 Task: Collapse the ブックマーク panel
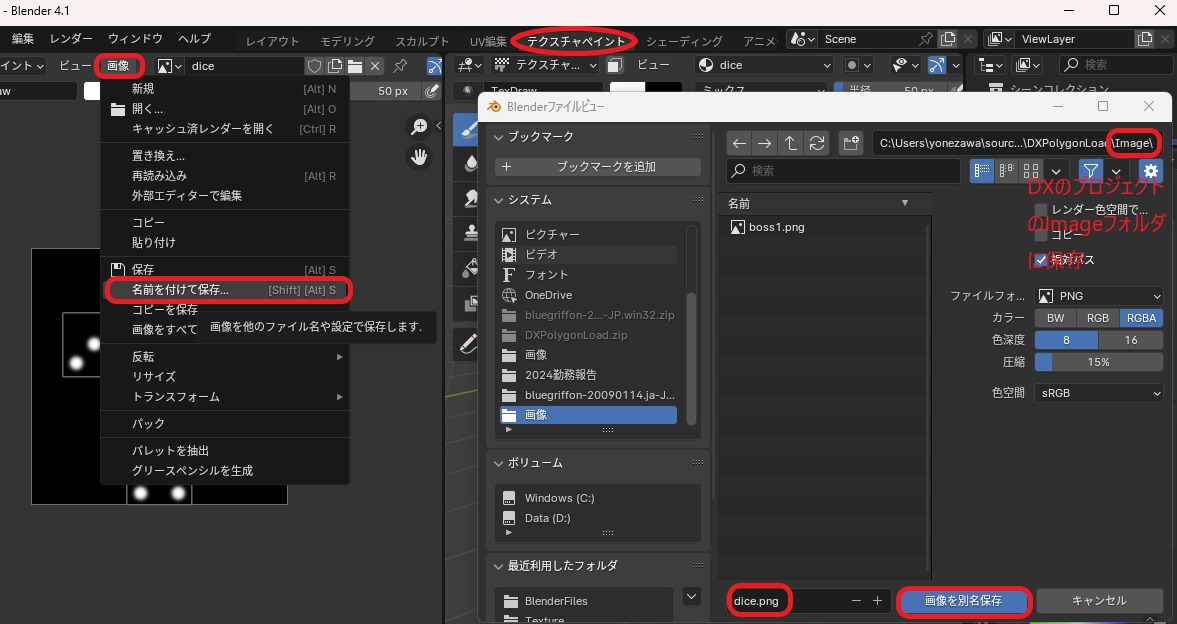pyautogui.click(x=500, y=137)
